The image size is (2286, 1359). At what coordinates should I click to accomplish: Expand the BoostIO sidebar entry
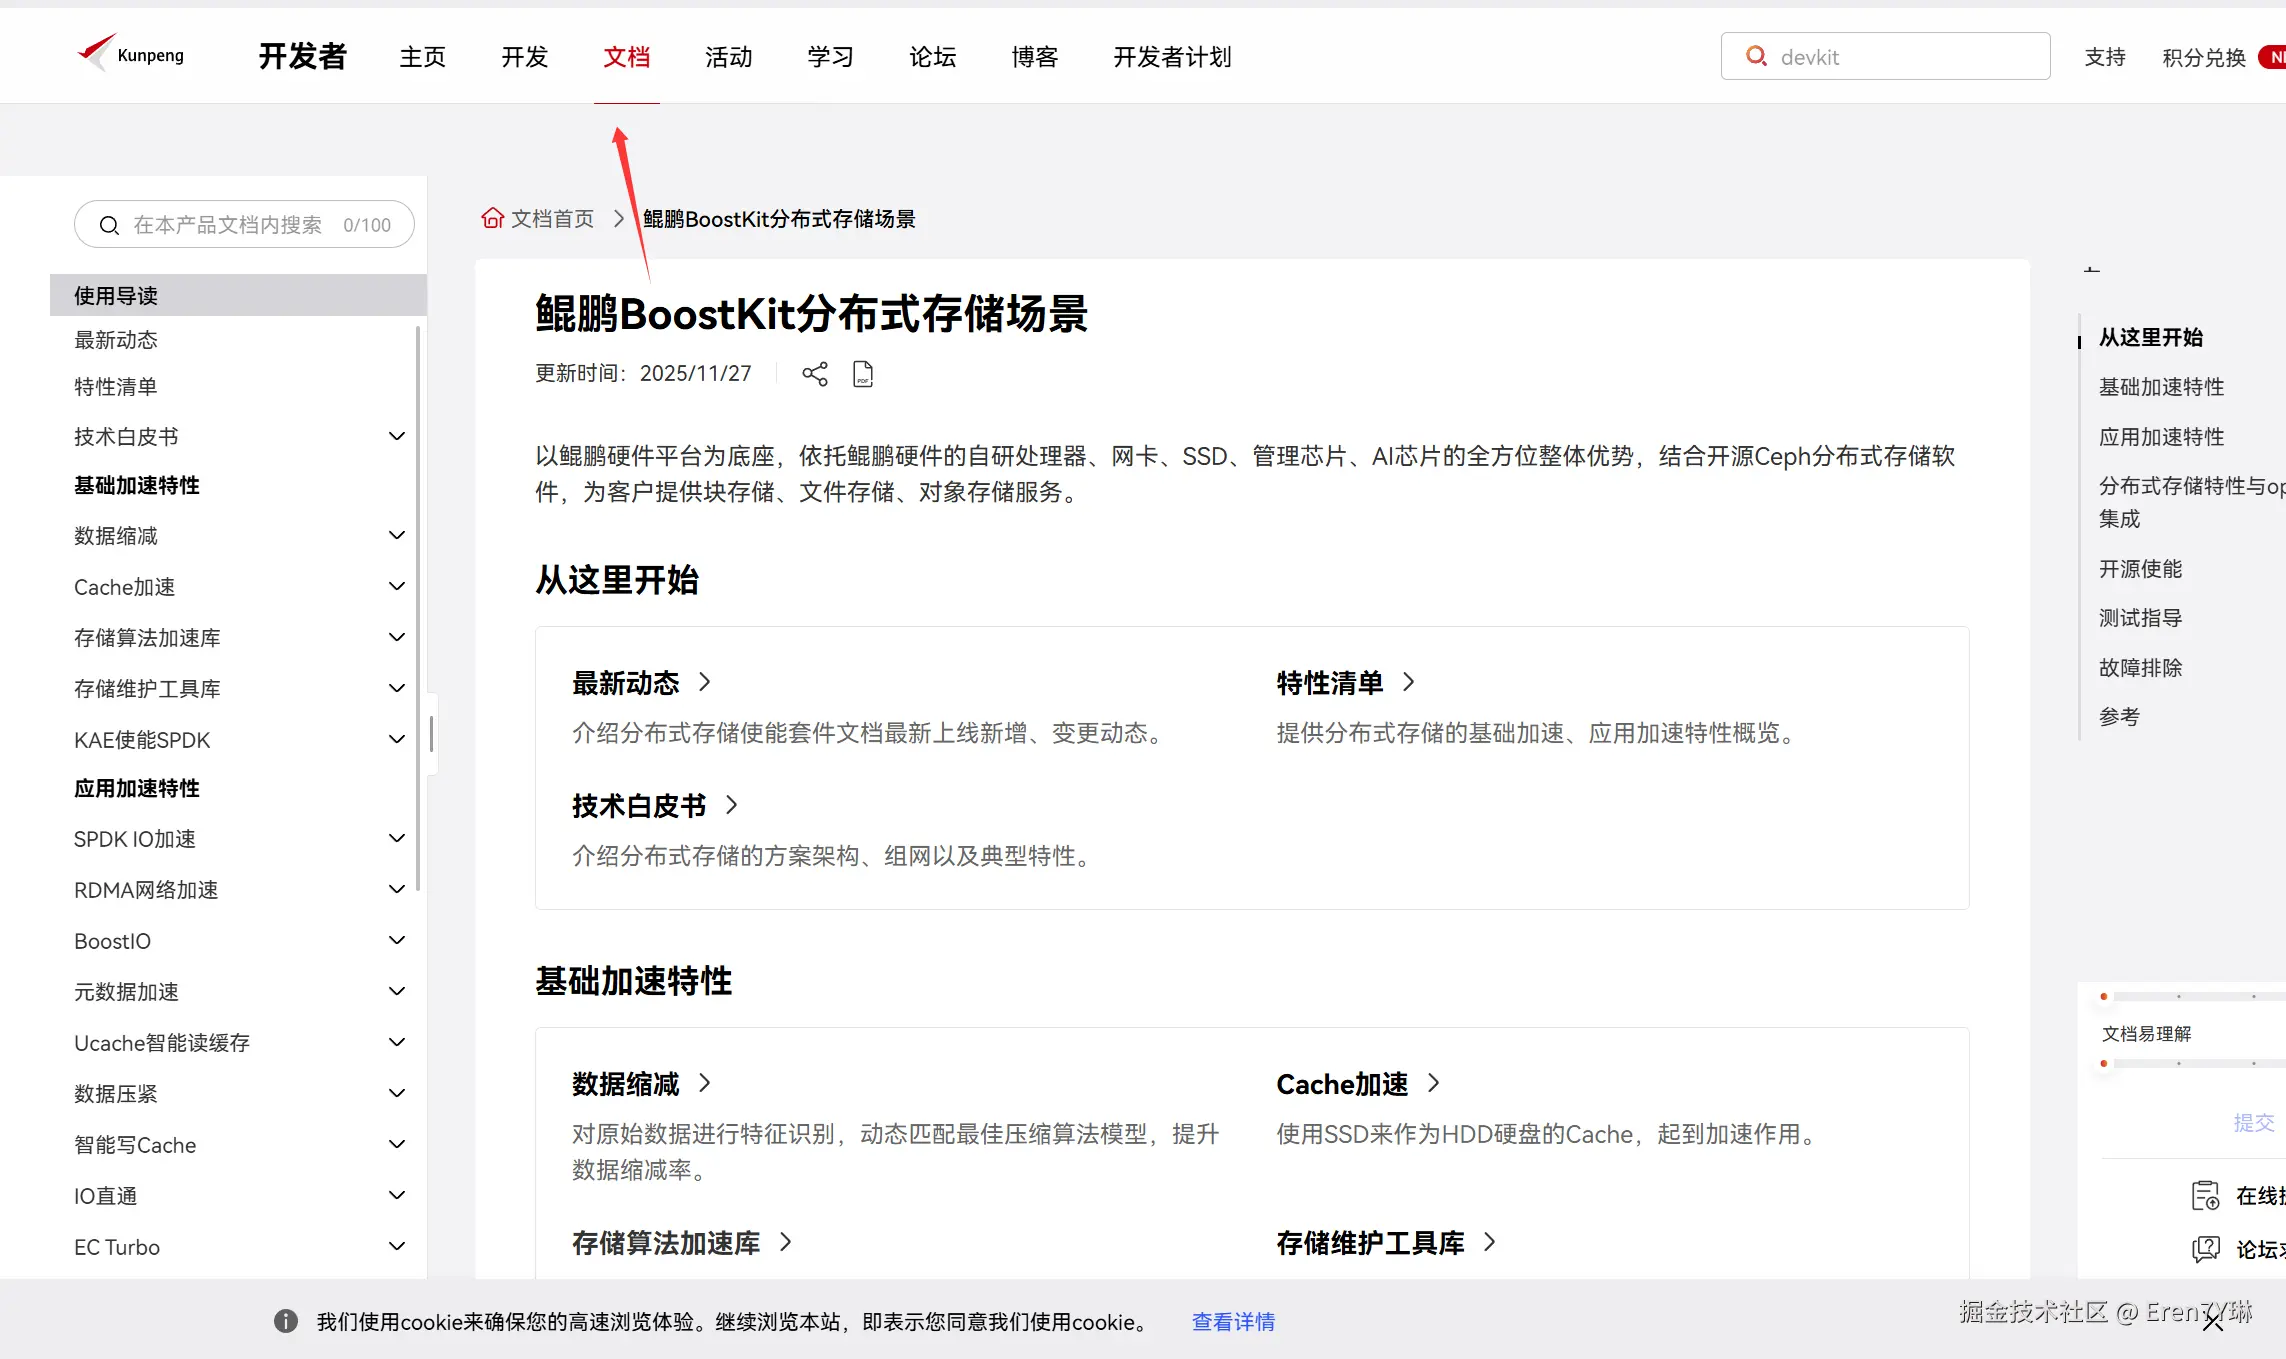pyautogui.click(x=396, y=940)
